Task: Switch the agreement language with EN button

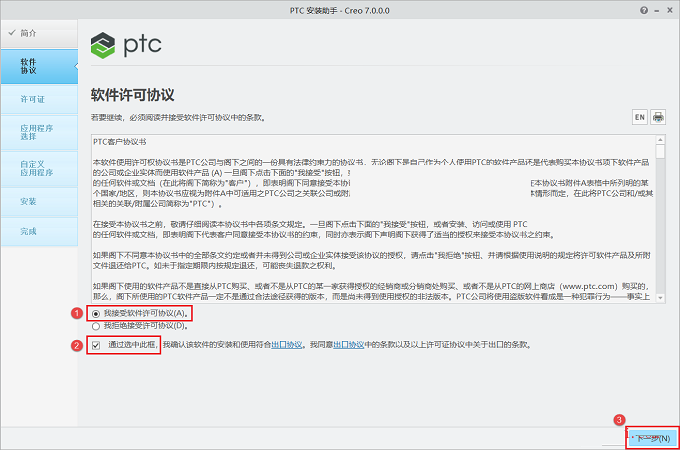Action: (x=640, y=117)
